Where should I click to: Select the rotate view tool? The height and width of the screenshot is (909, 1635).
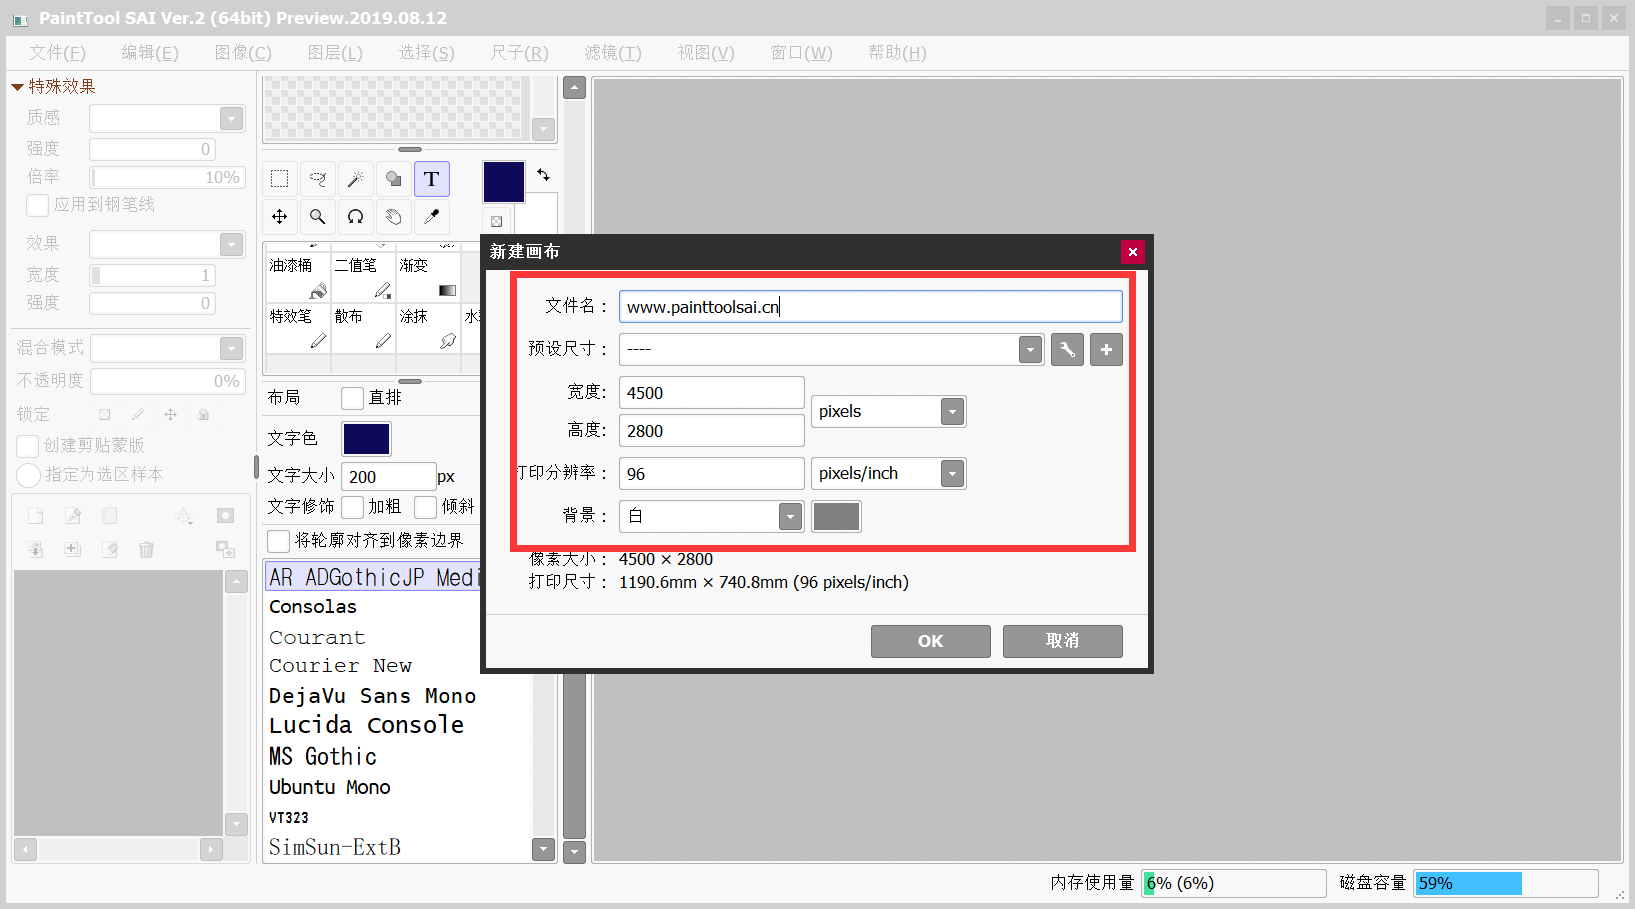(355, 216)
